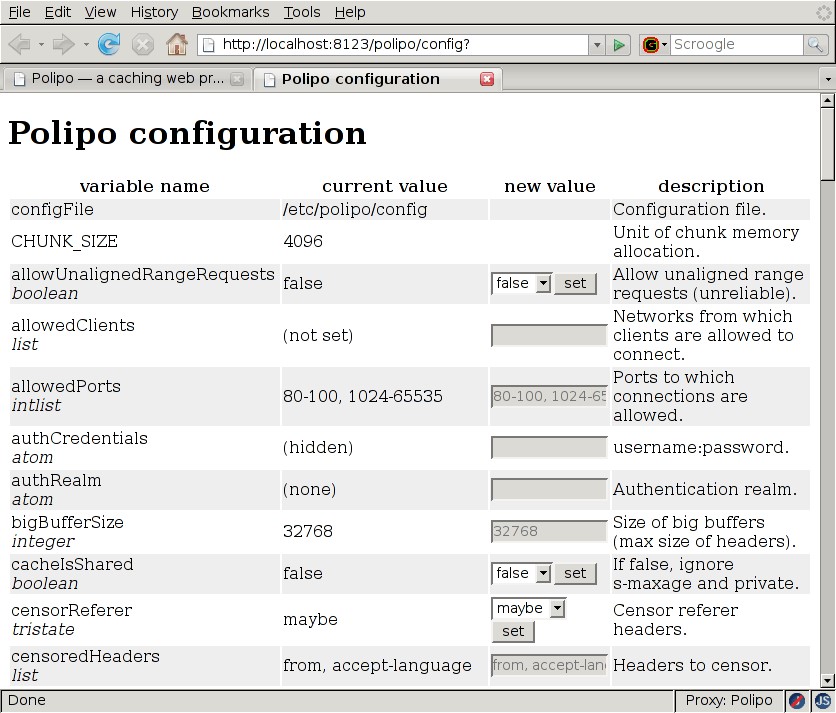Click the Forward navigation arrow
The width and height of the screenshot is (836, 713).
click(x=63, y=44)
